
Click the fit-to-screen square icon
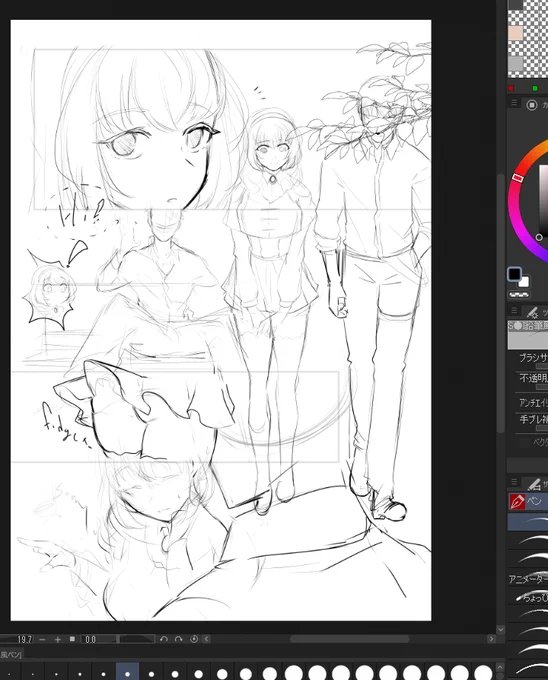(x=72, y=639)
